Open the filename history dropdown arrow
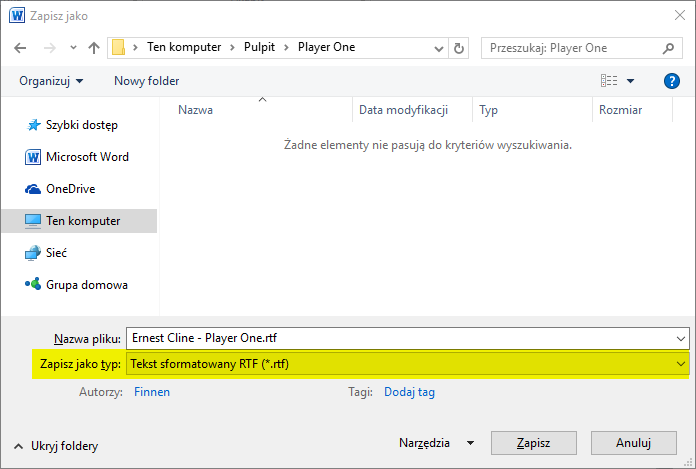696x469 pixels. pyautogui.click(x=681, y=339)
